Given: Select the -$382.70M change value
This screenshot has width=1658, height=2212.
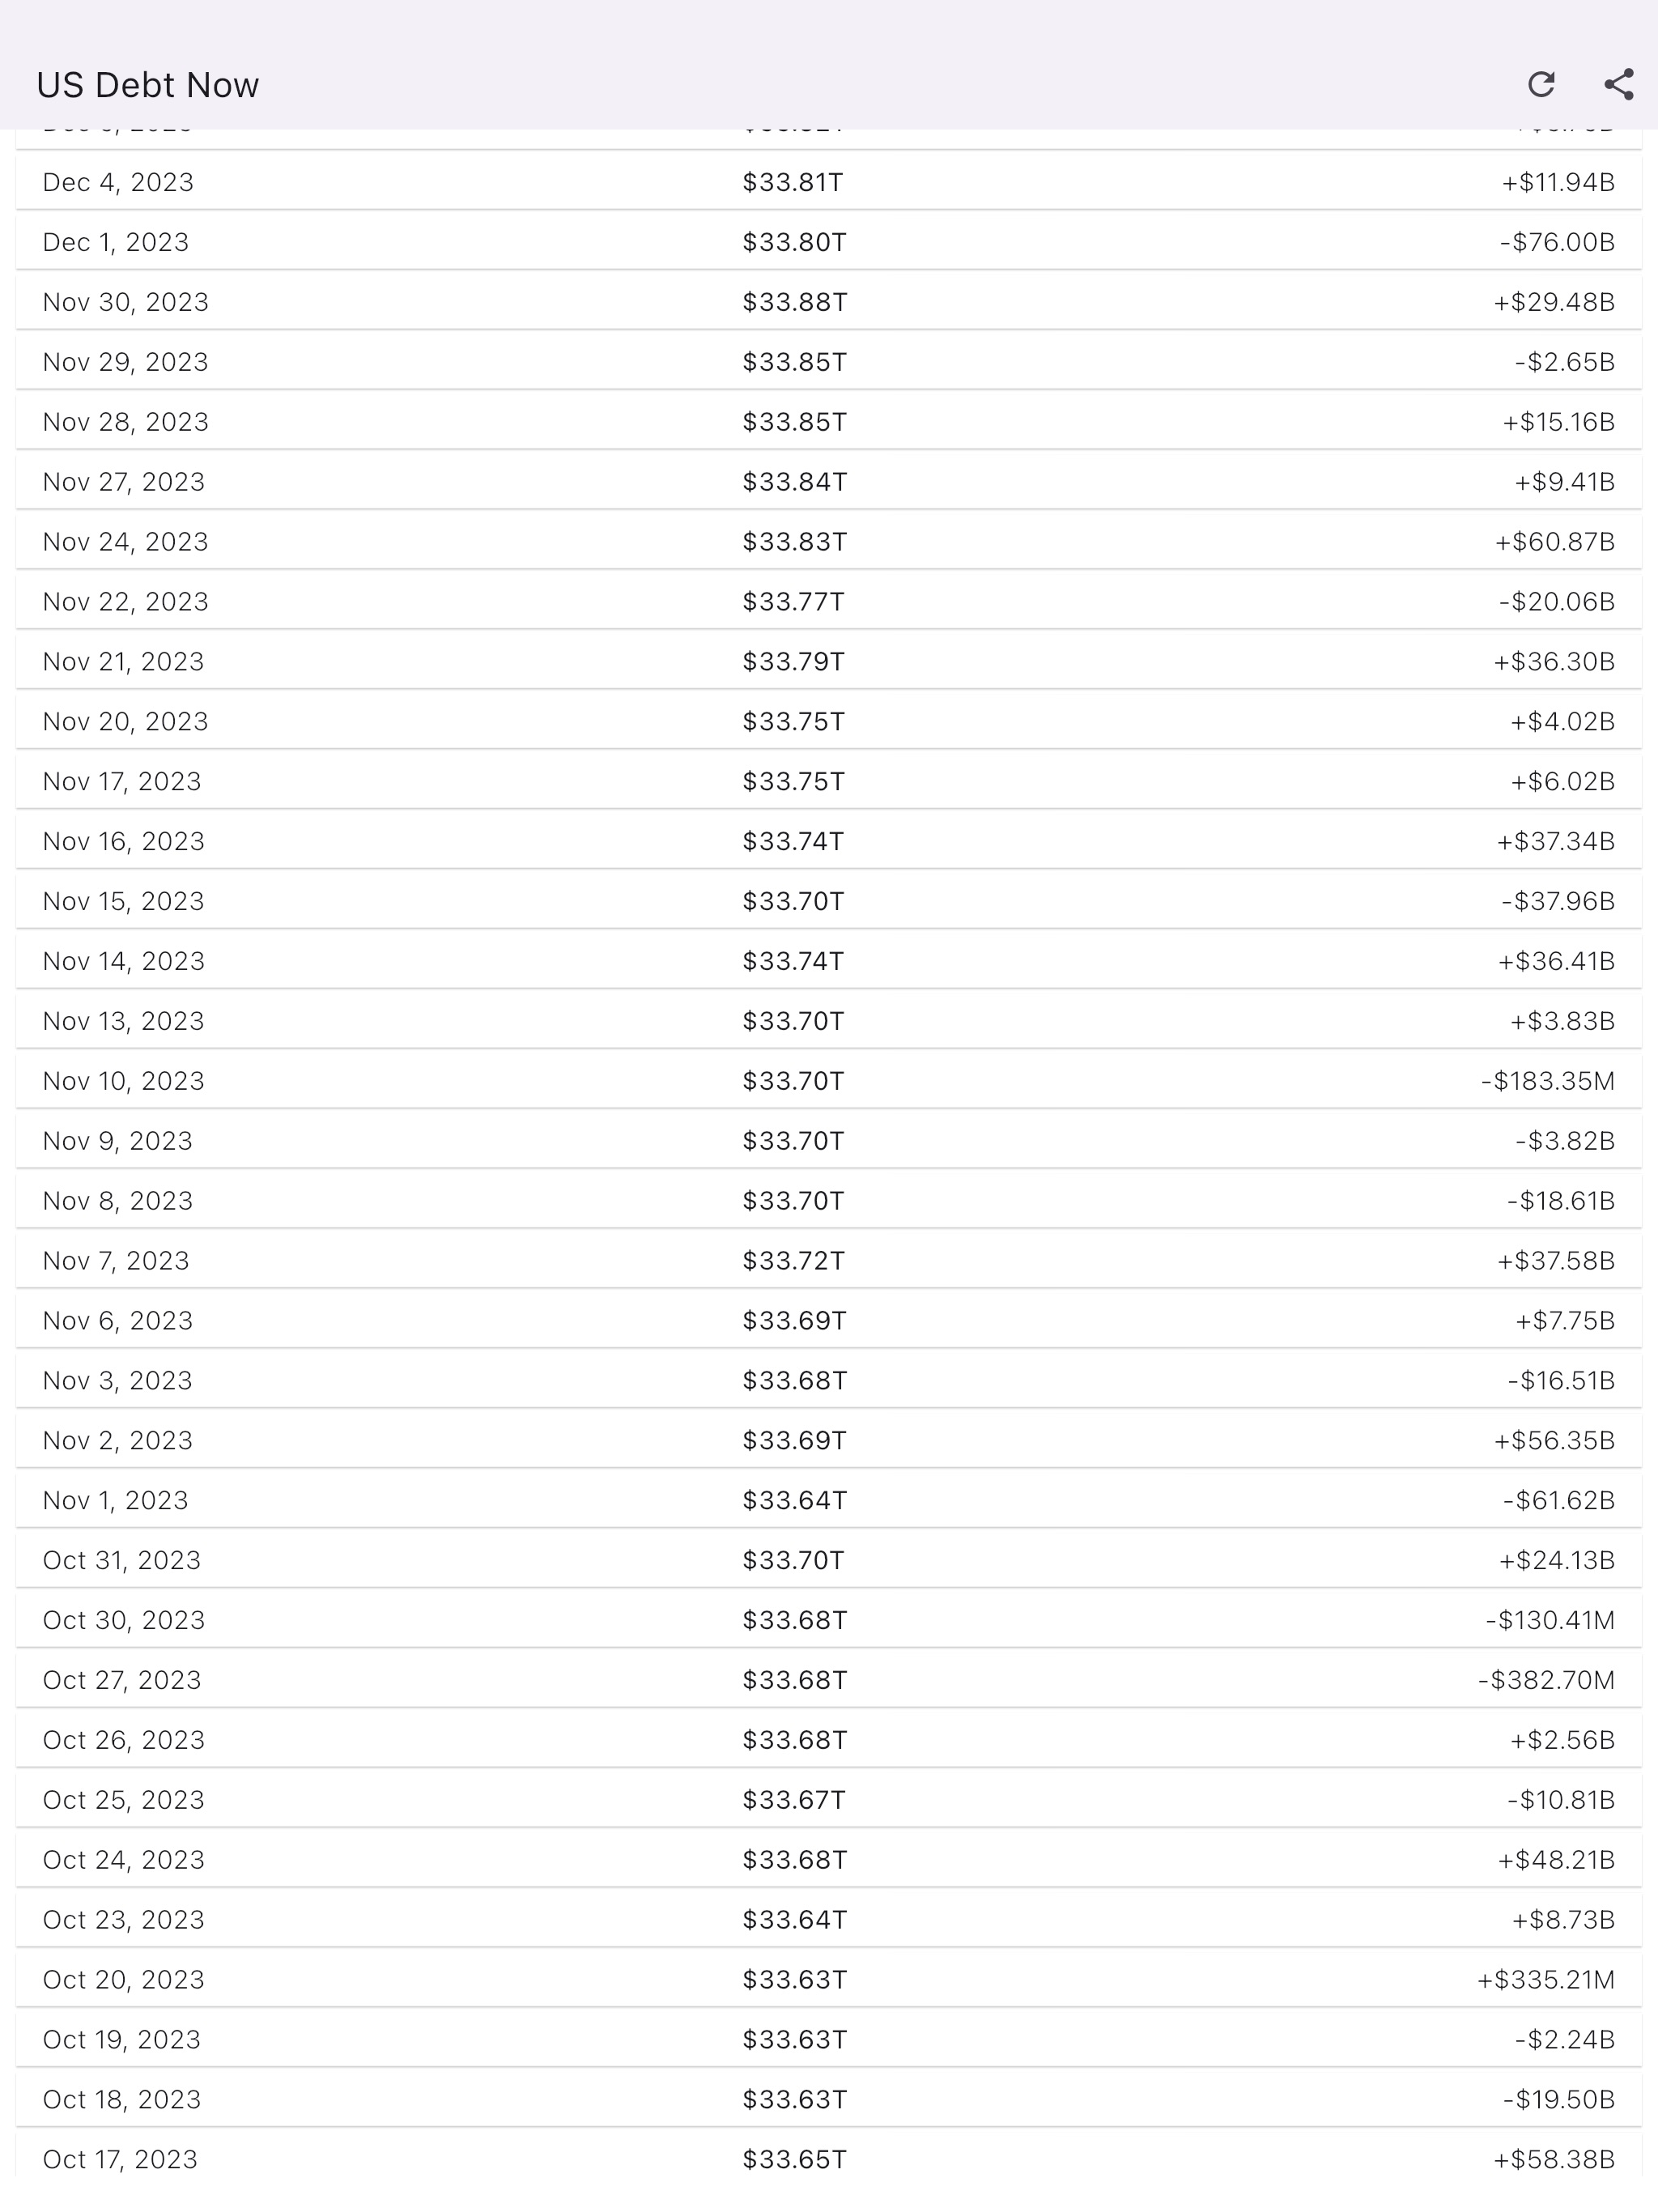Looking at the screenshot, I should click(x=1547, y=1680).
